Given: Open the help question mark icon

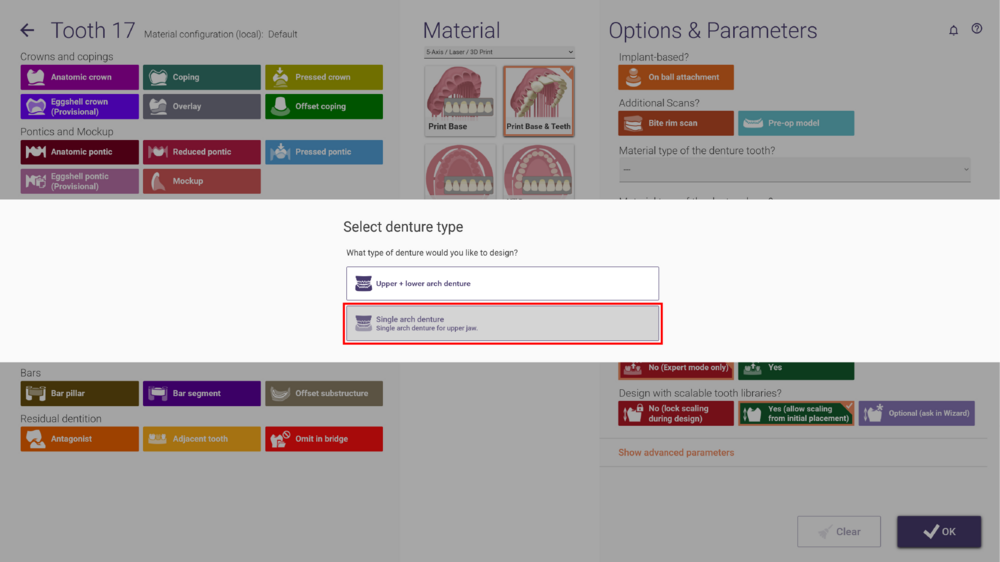Looking at the screenshot, I should tap(976, 29).
